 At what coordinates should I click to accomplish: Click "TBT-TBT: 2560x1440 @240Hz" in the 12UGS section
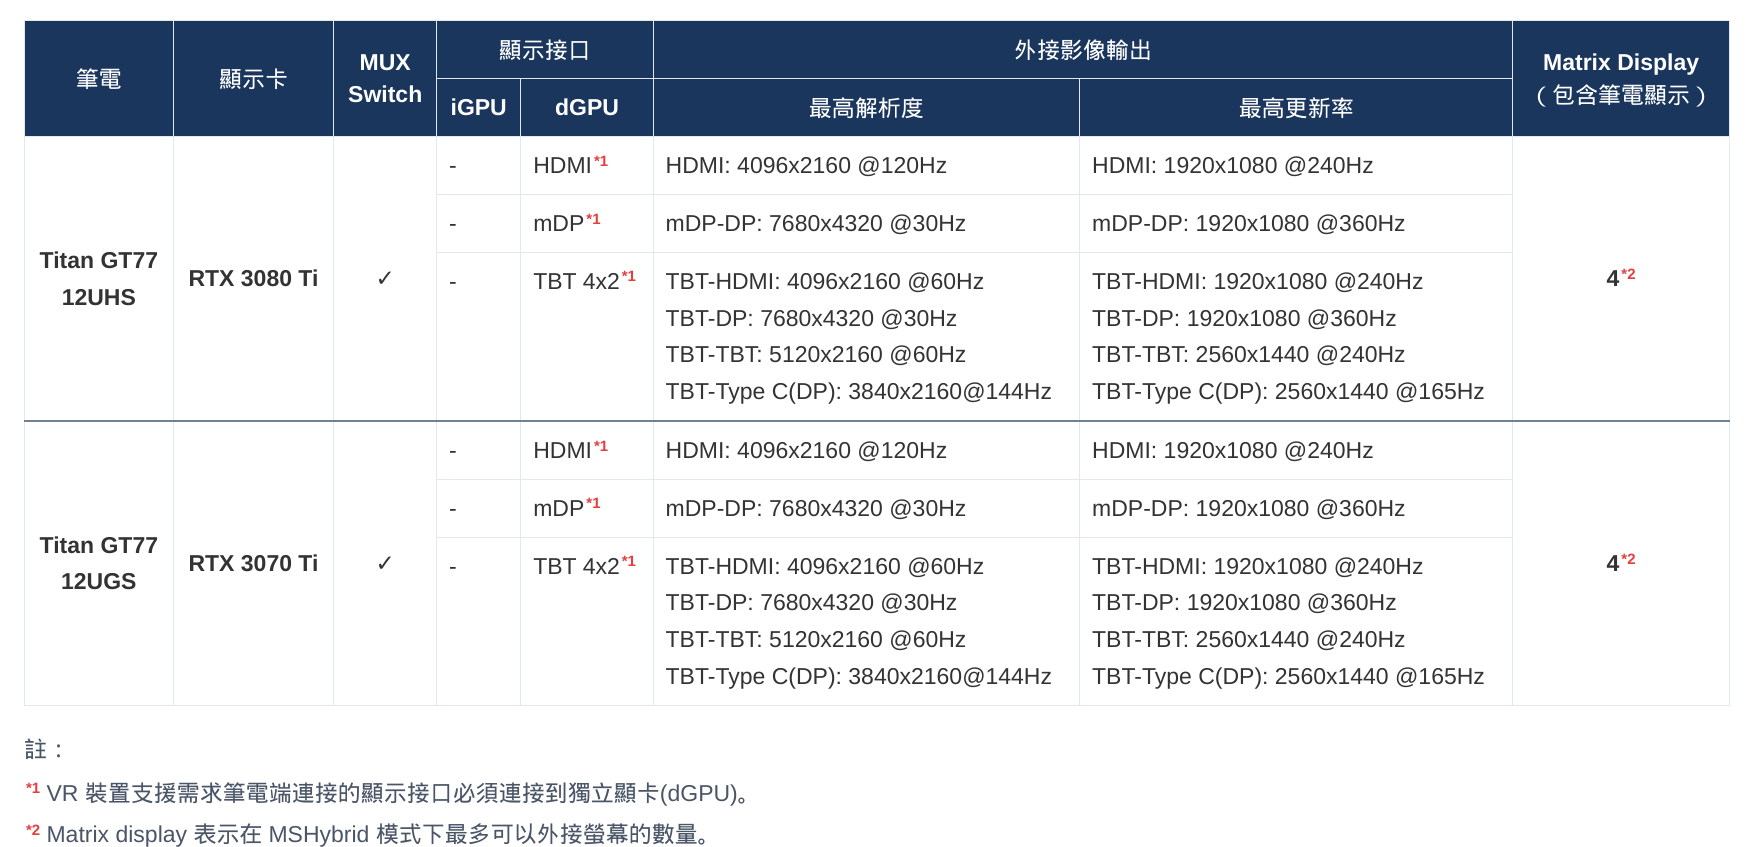pos(1248,640)
